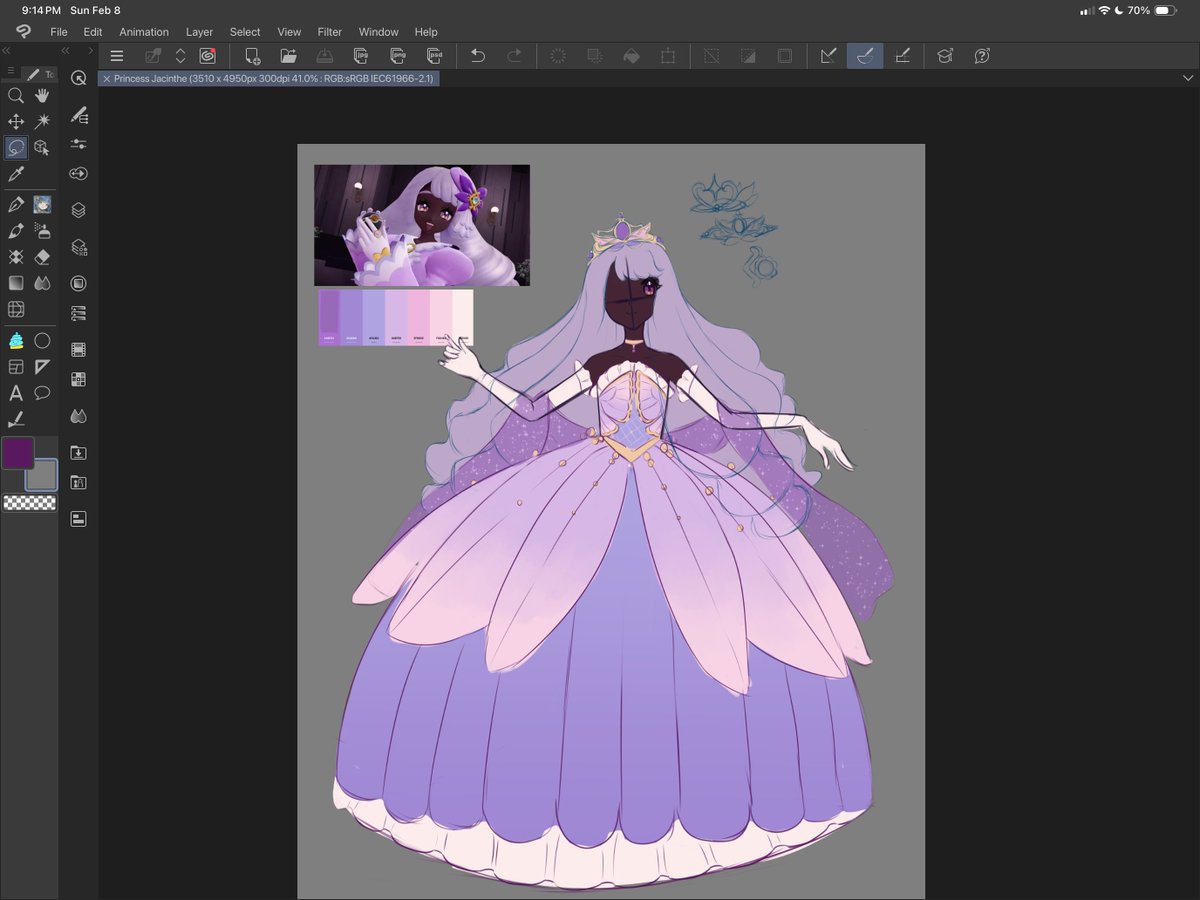Click the Open file folder icon

point(288,56)
